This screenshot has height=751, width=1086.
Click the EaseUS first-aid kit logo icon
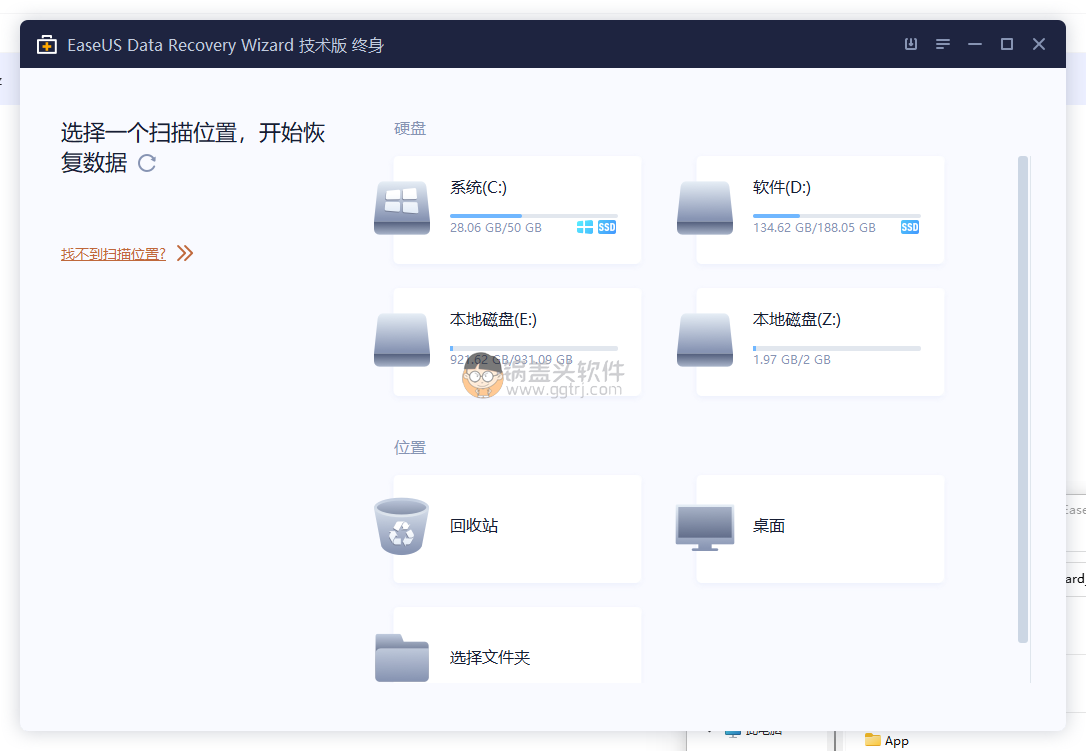point(46,44)
